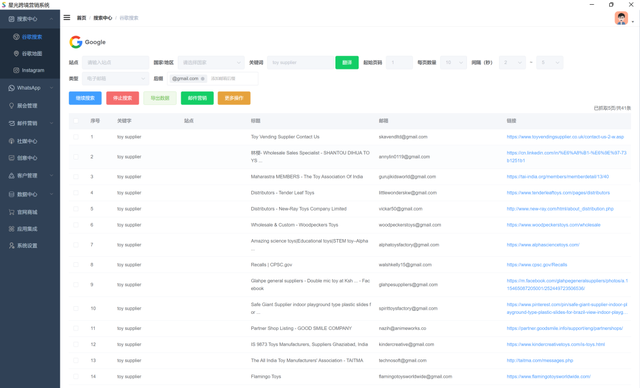Expand the email marketing sidebar submenu
The width and height of the screenshot is (640, 388).
[x=30, y=123]
